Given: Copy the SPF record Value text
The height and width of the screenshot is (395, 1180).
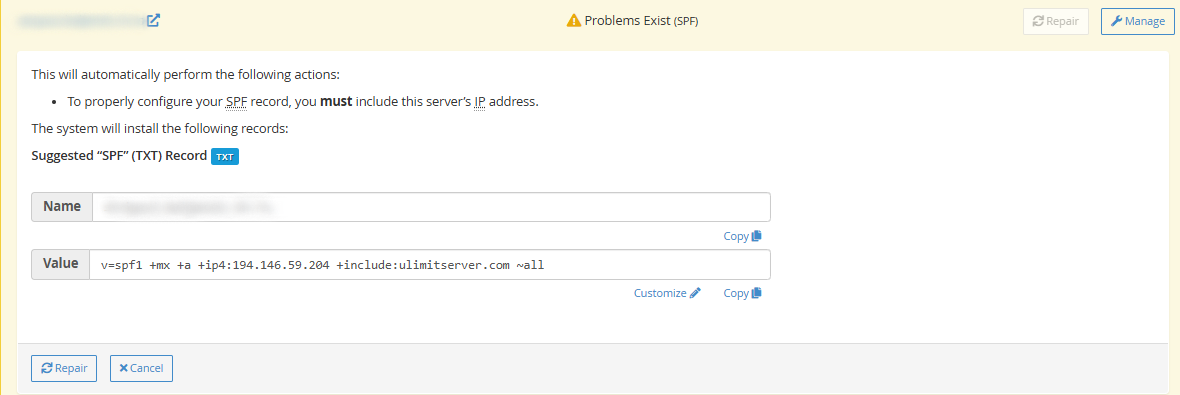Looking at the screenshot, I should [x=743, y=293].
